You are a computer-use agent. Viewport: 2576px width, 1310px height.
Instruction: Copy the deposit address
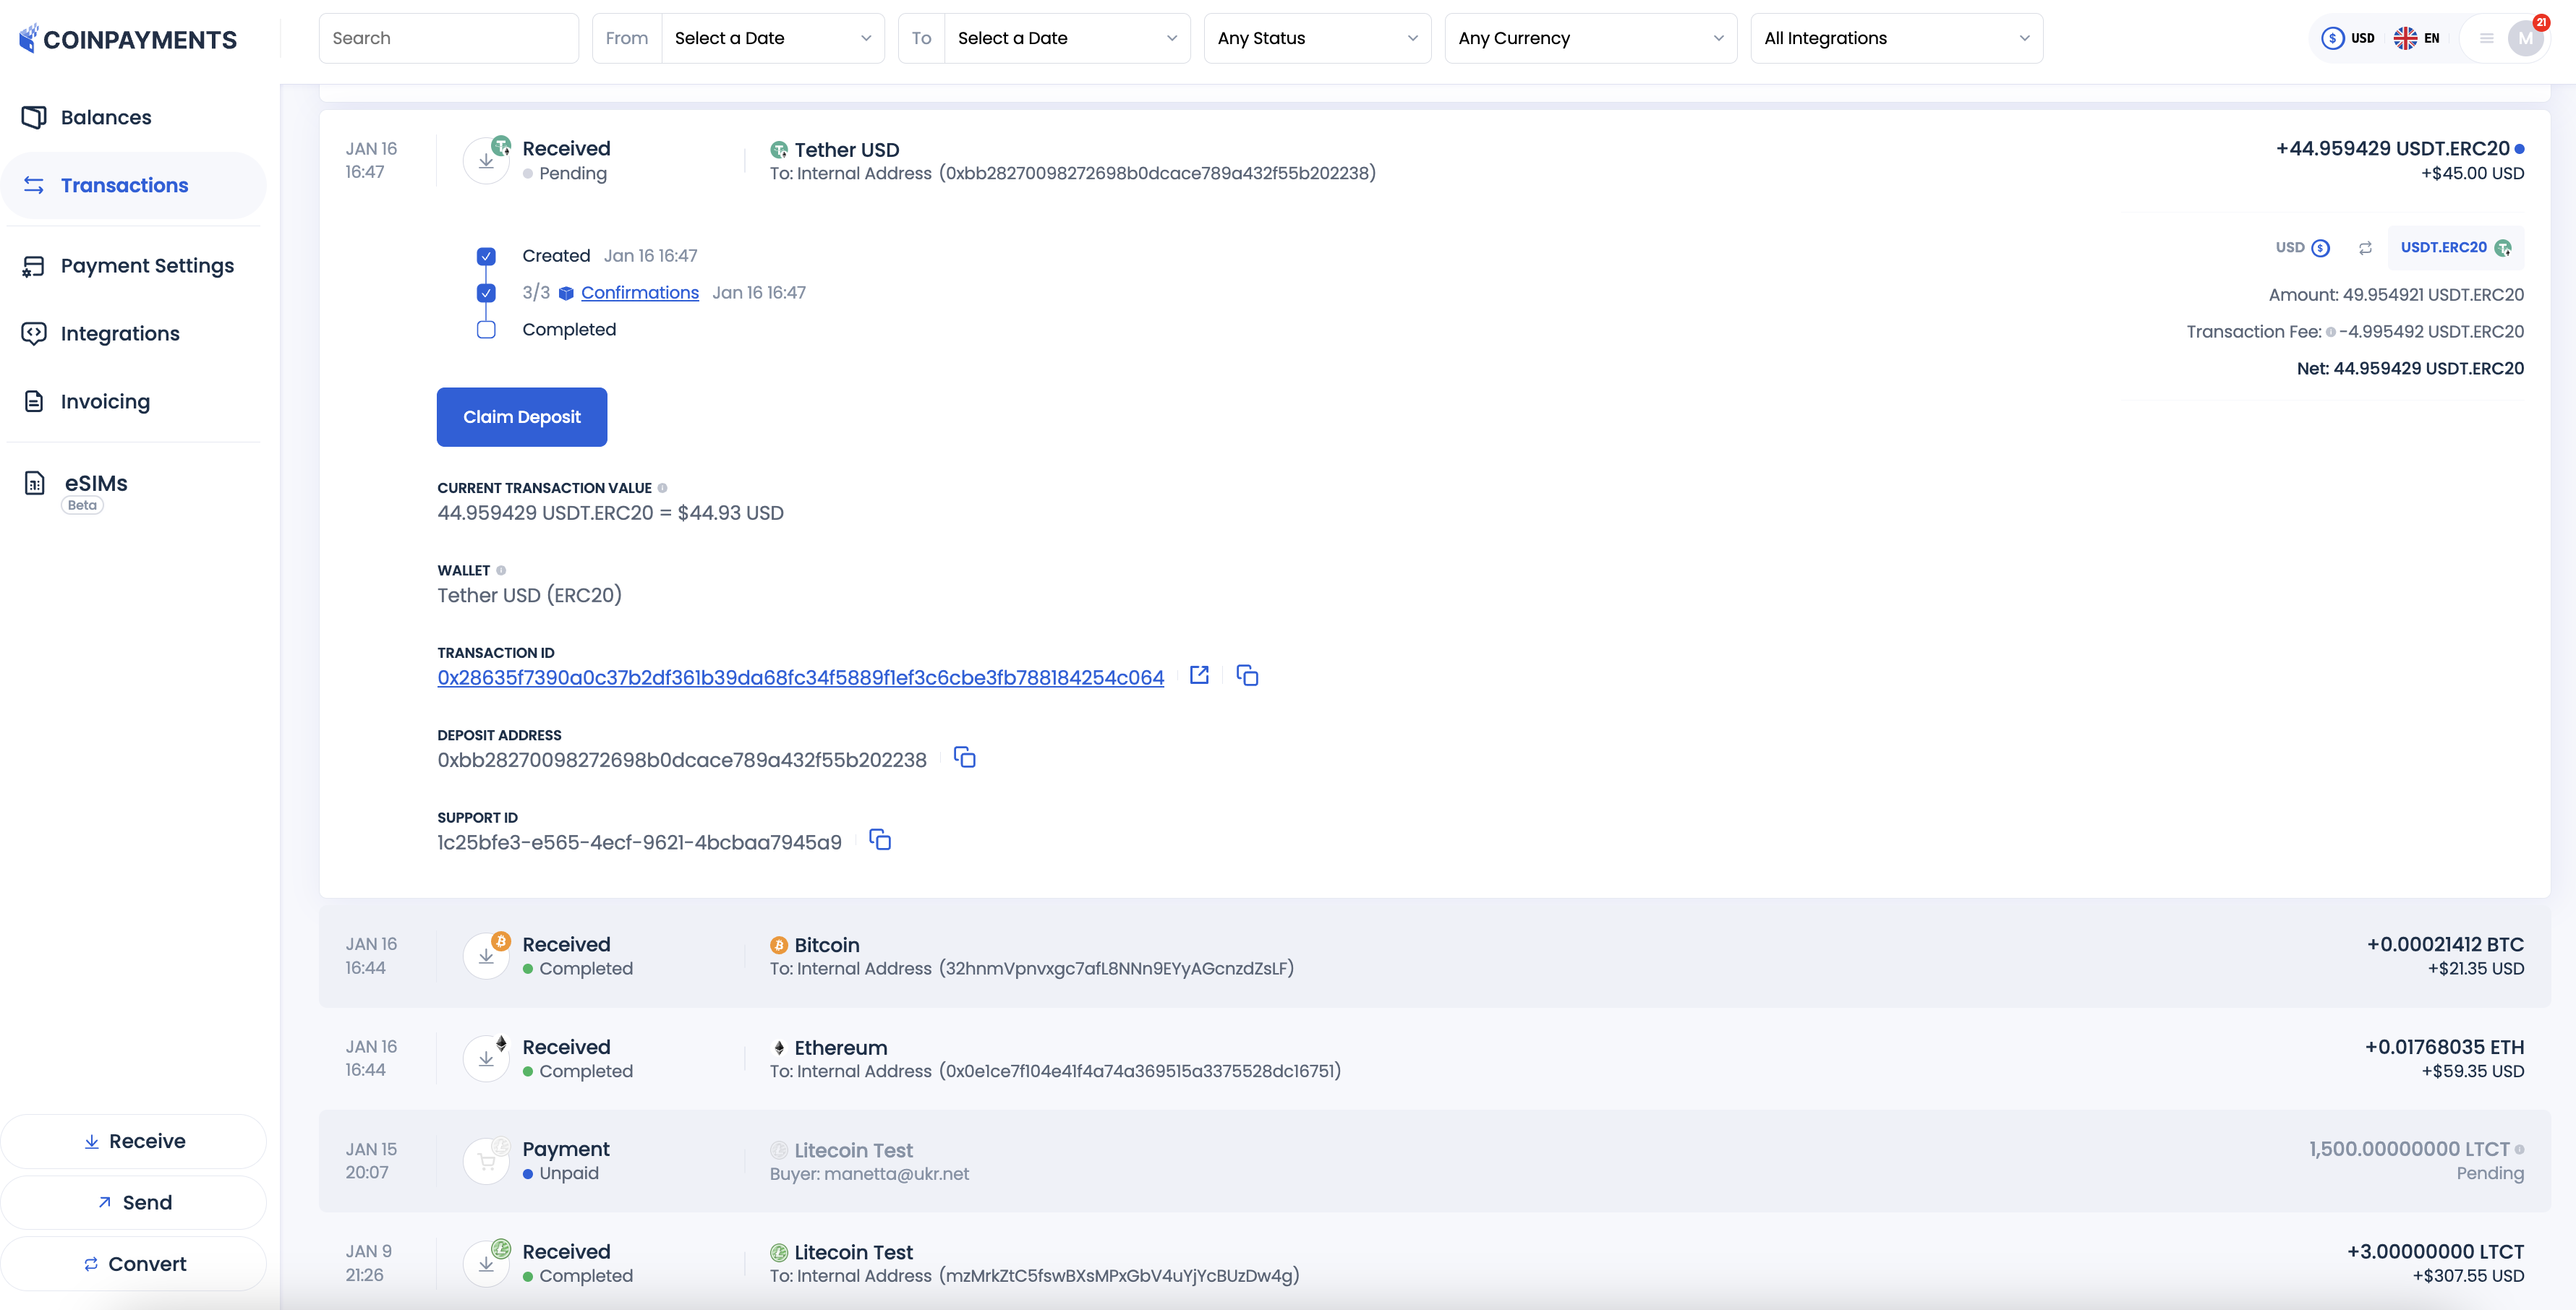pyautogui.click(x=964, y=757)
